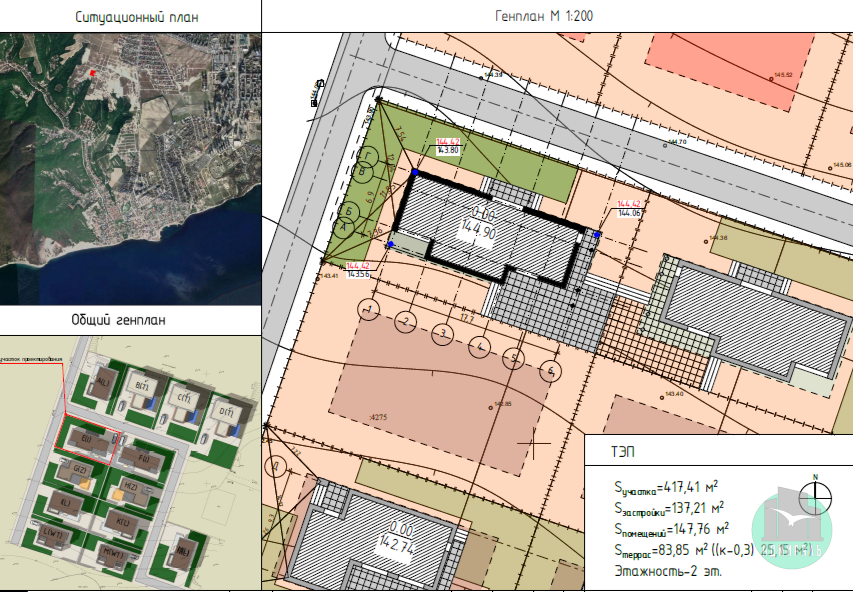
Task: Click the 'Ситуационный план' heading
Action: [x=130, y=17]
